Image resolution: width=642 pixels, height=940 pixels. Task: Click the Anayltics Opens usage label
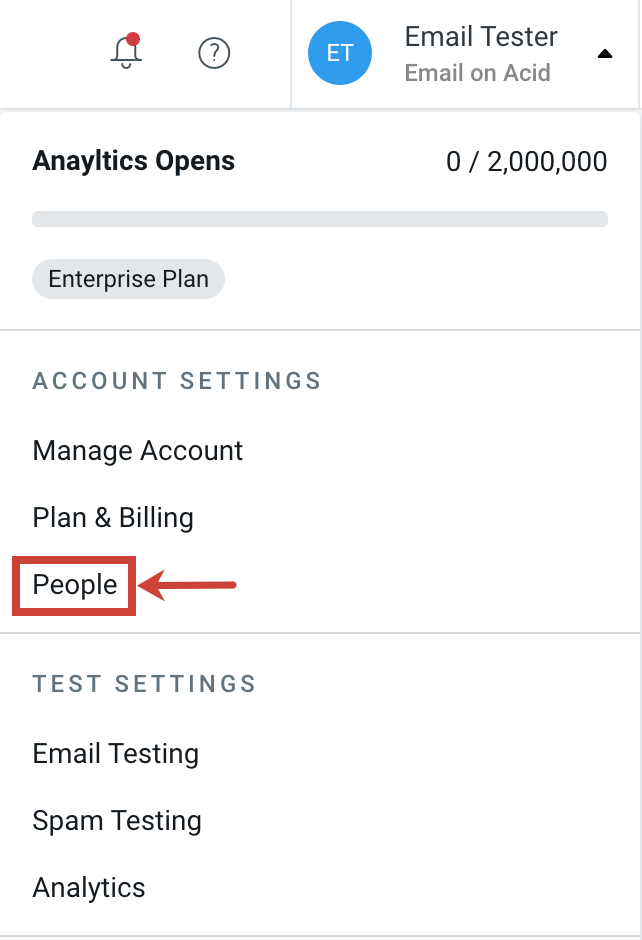133,161
